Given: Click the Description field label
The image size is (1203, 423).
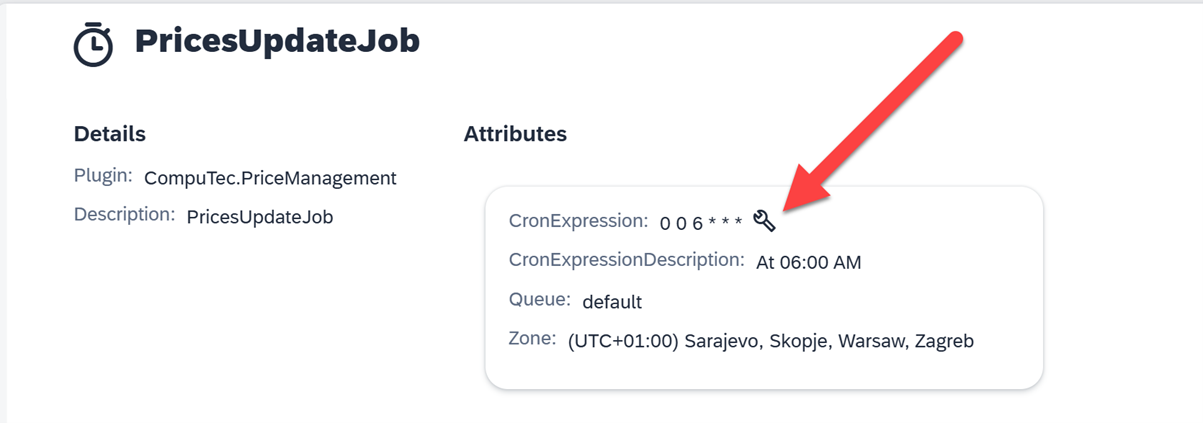Looking at the screenshot, I should [x=124, y=215].
